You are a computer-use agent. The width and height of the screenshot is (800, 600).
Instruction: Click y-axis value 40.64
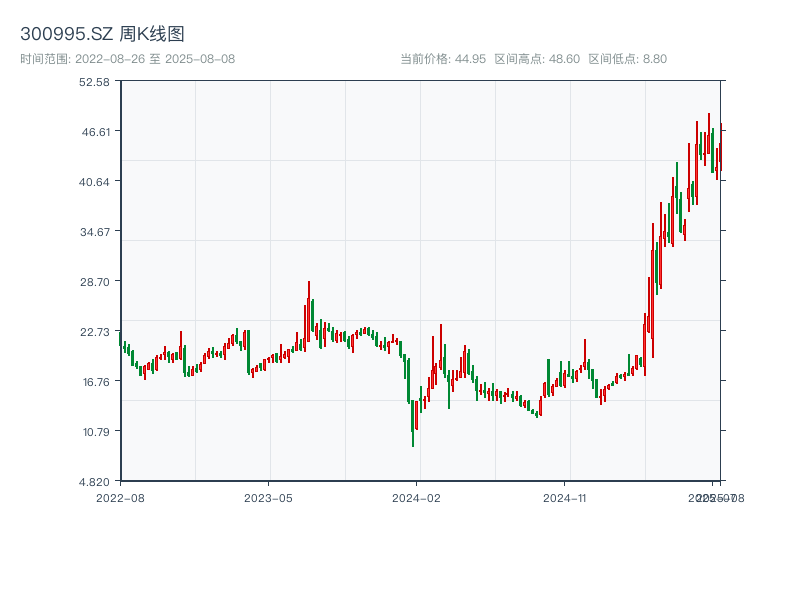[x=94, y=182]
